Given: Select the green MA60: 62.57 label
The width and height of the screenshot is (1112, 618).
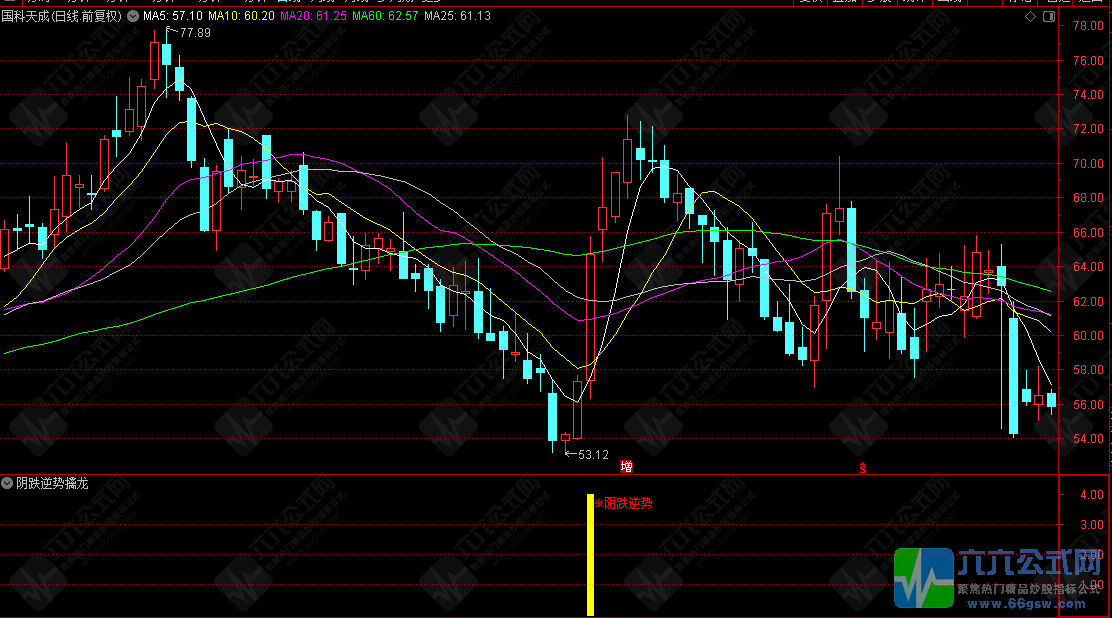Looking at the screenshot, I should click(385, 16).
